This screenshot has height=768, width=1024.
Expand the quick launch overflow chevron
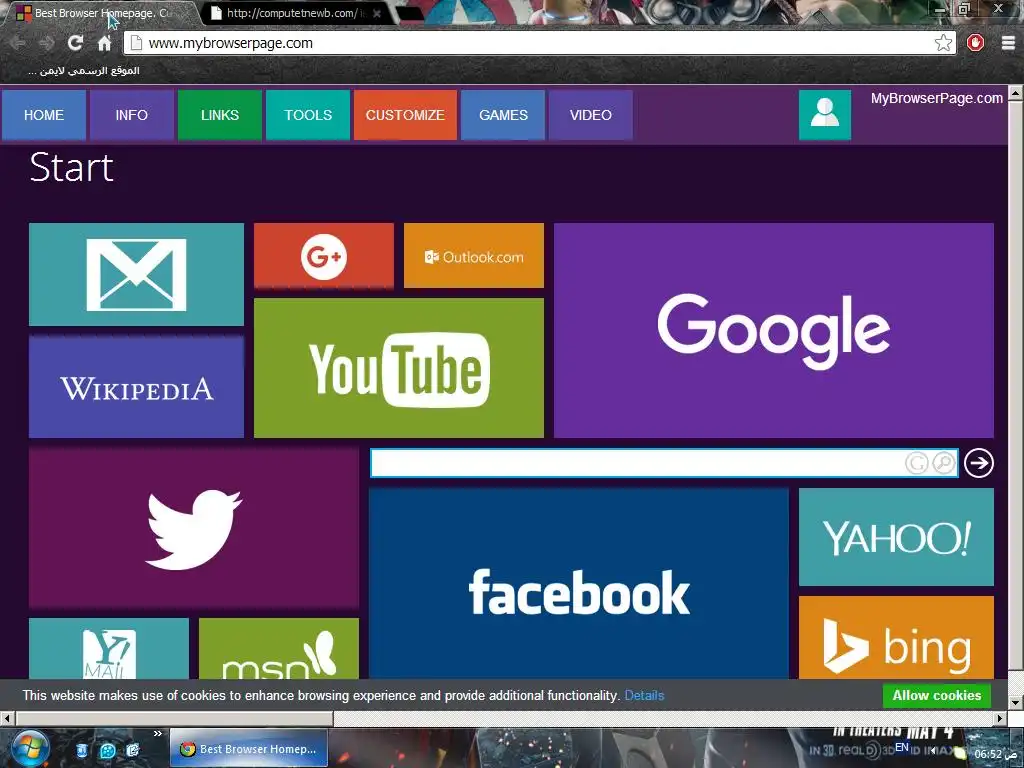click(x=157, y=734)
